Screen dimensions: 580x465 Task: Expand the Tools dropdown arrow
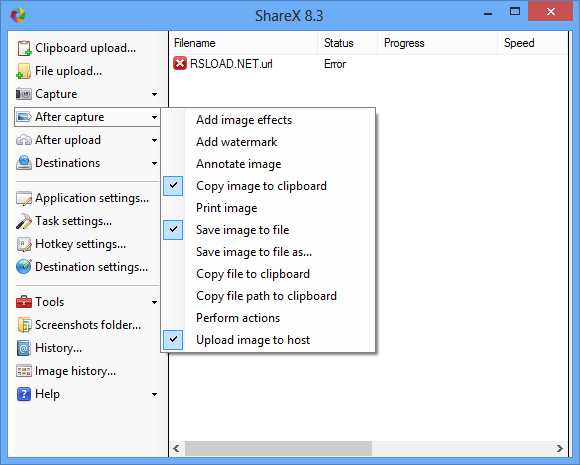pyautogui.click(x=155, y=303)
